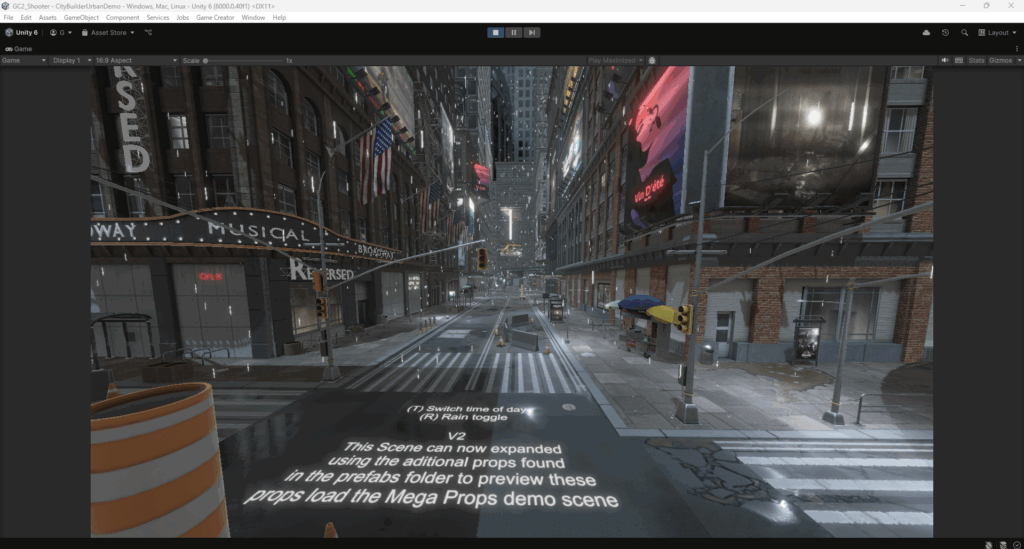The width and height of the screenshot is (1024, 549).
Task: Open the Display 1 dropdown
Action: pyautogui.click(x=73, y=60)
